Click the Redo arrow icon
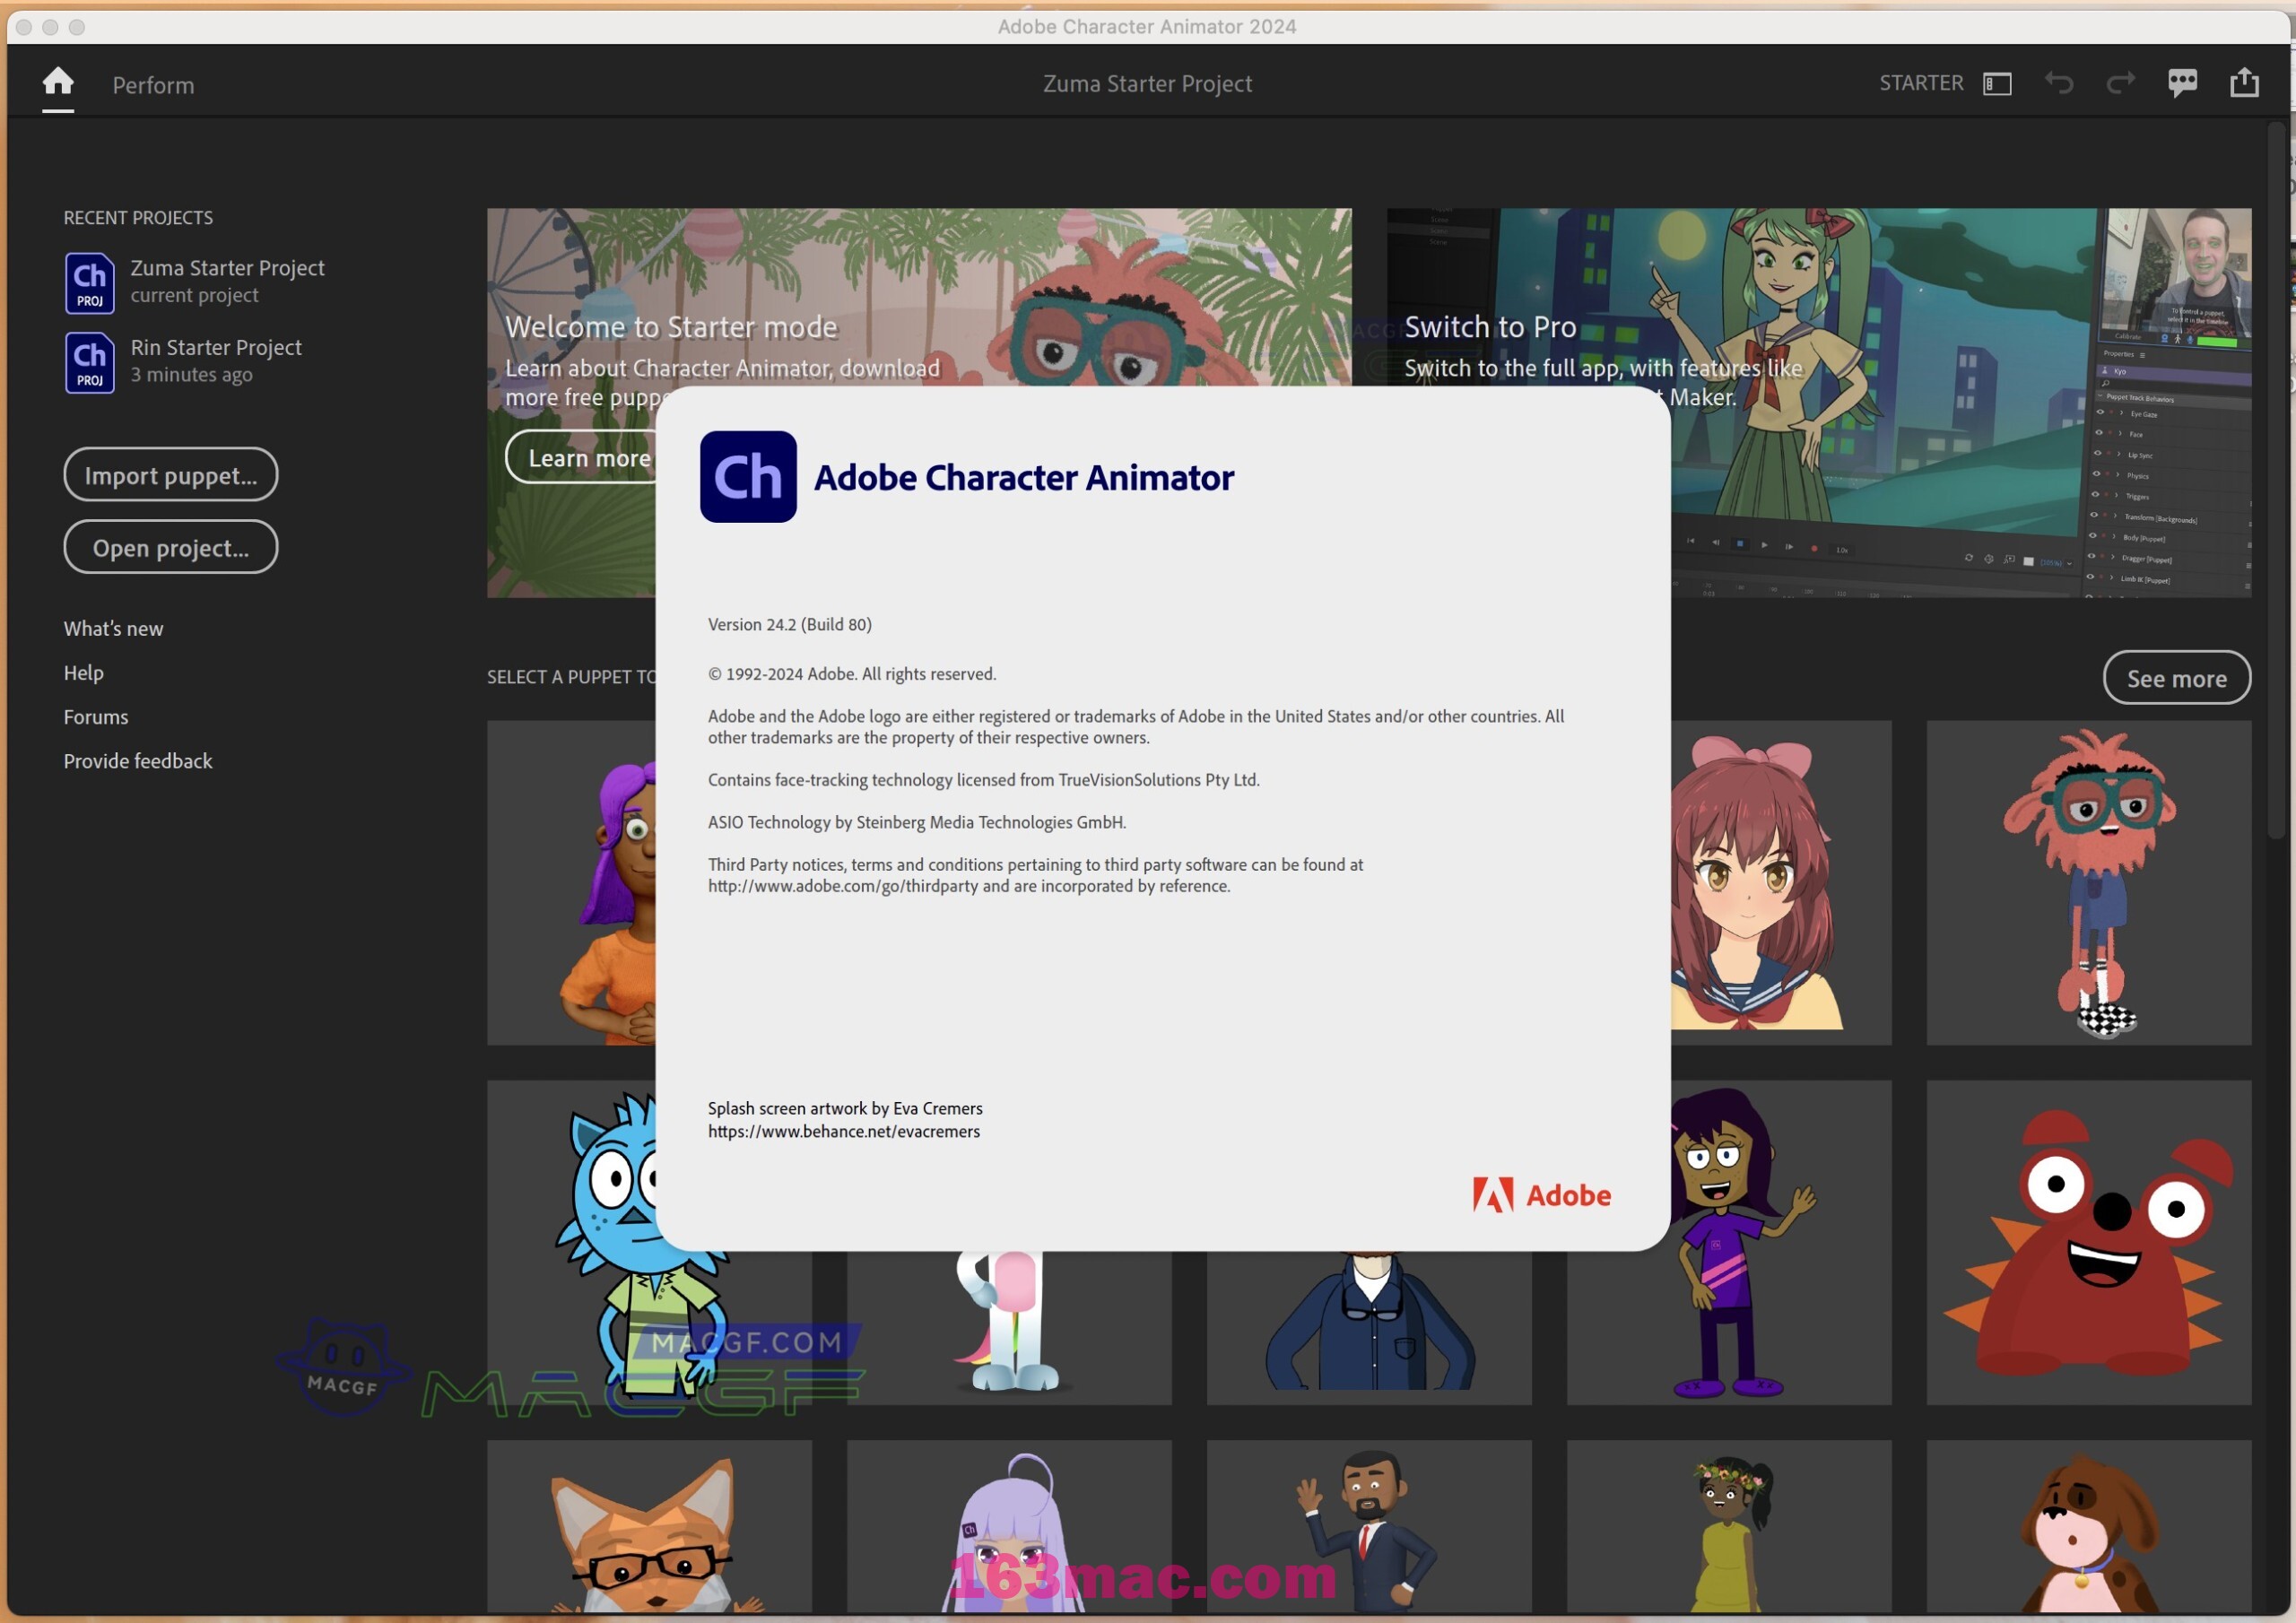This screenshot has width=2296, height=1623. point(2120,83)
